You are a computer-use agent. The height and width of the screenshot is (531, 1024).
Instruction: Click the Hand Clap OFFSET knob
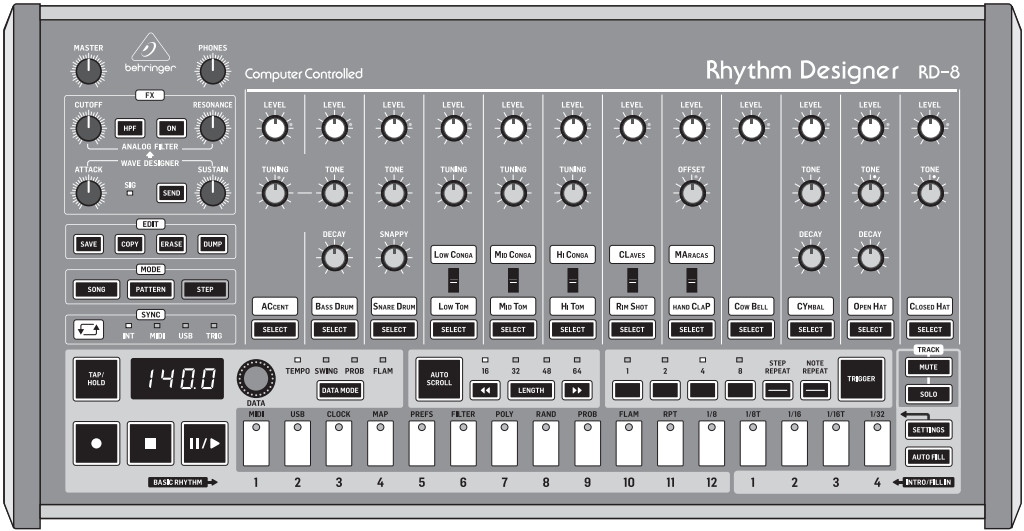tap(692, 193)
